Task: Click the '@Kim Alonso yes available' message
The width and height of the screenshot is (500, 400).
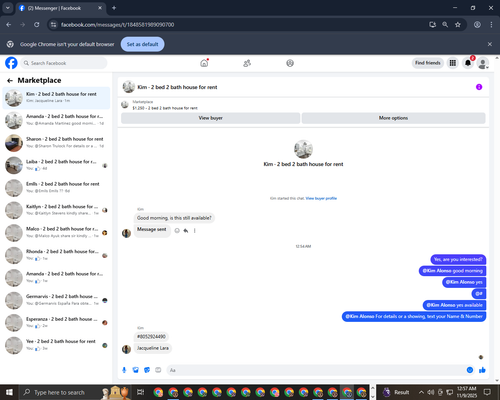Action: pos(454,305)
